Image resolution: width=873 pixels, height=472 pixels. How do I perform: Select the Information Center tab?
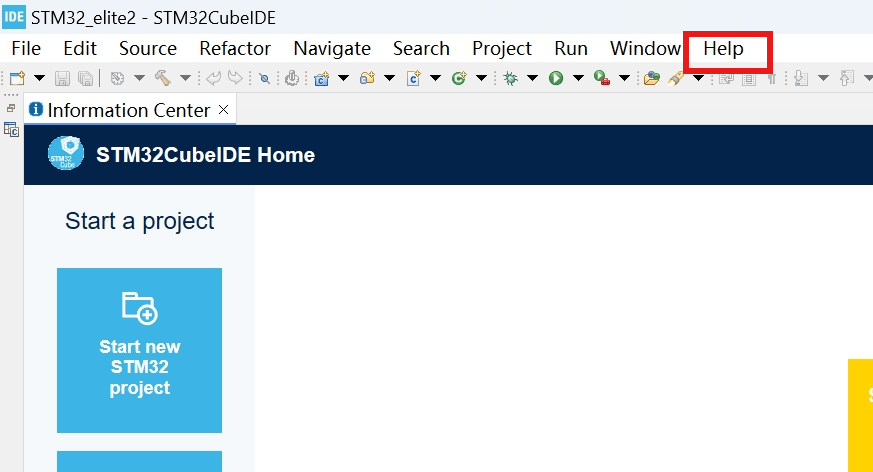(128, 110)
